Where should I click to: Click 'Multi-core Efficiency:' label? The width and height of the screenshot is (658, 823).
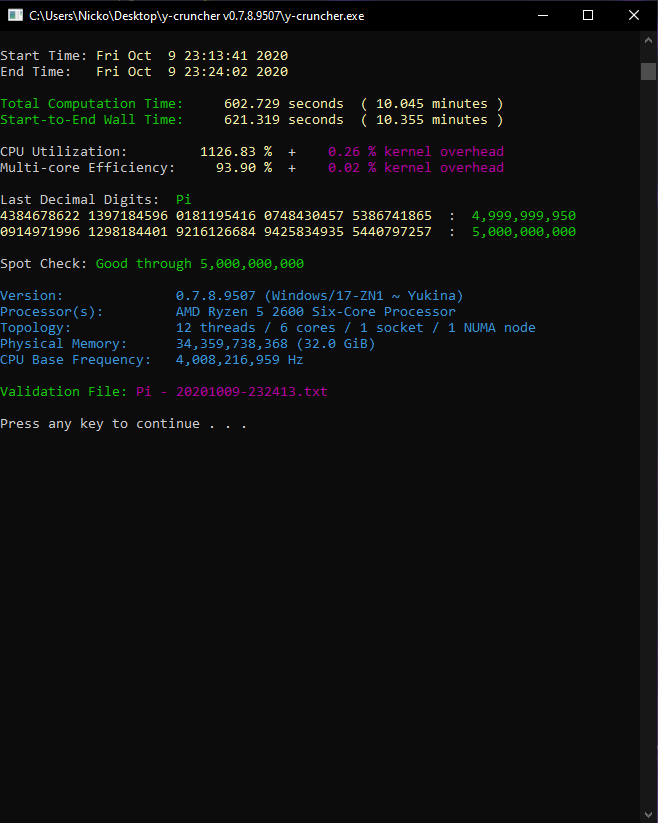[88, 168]
